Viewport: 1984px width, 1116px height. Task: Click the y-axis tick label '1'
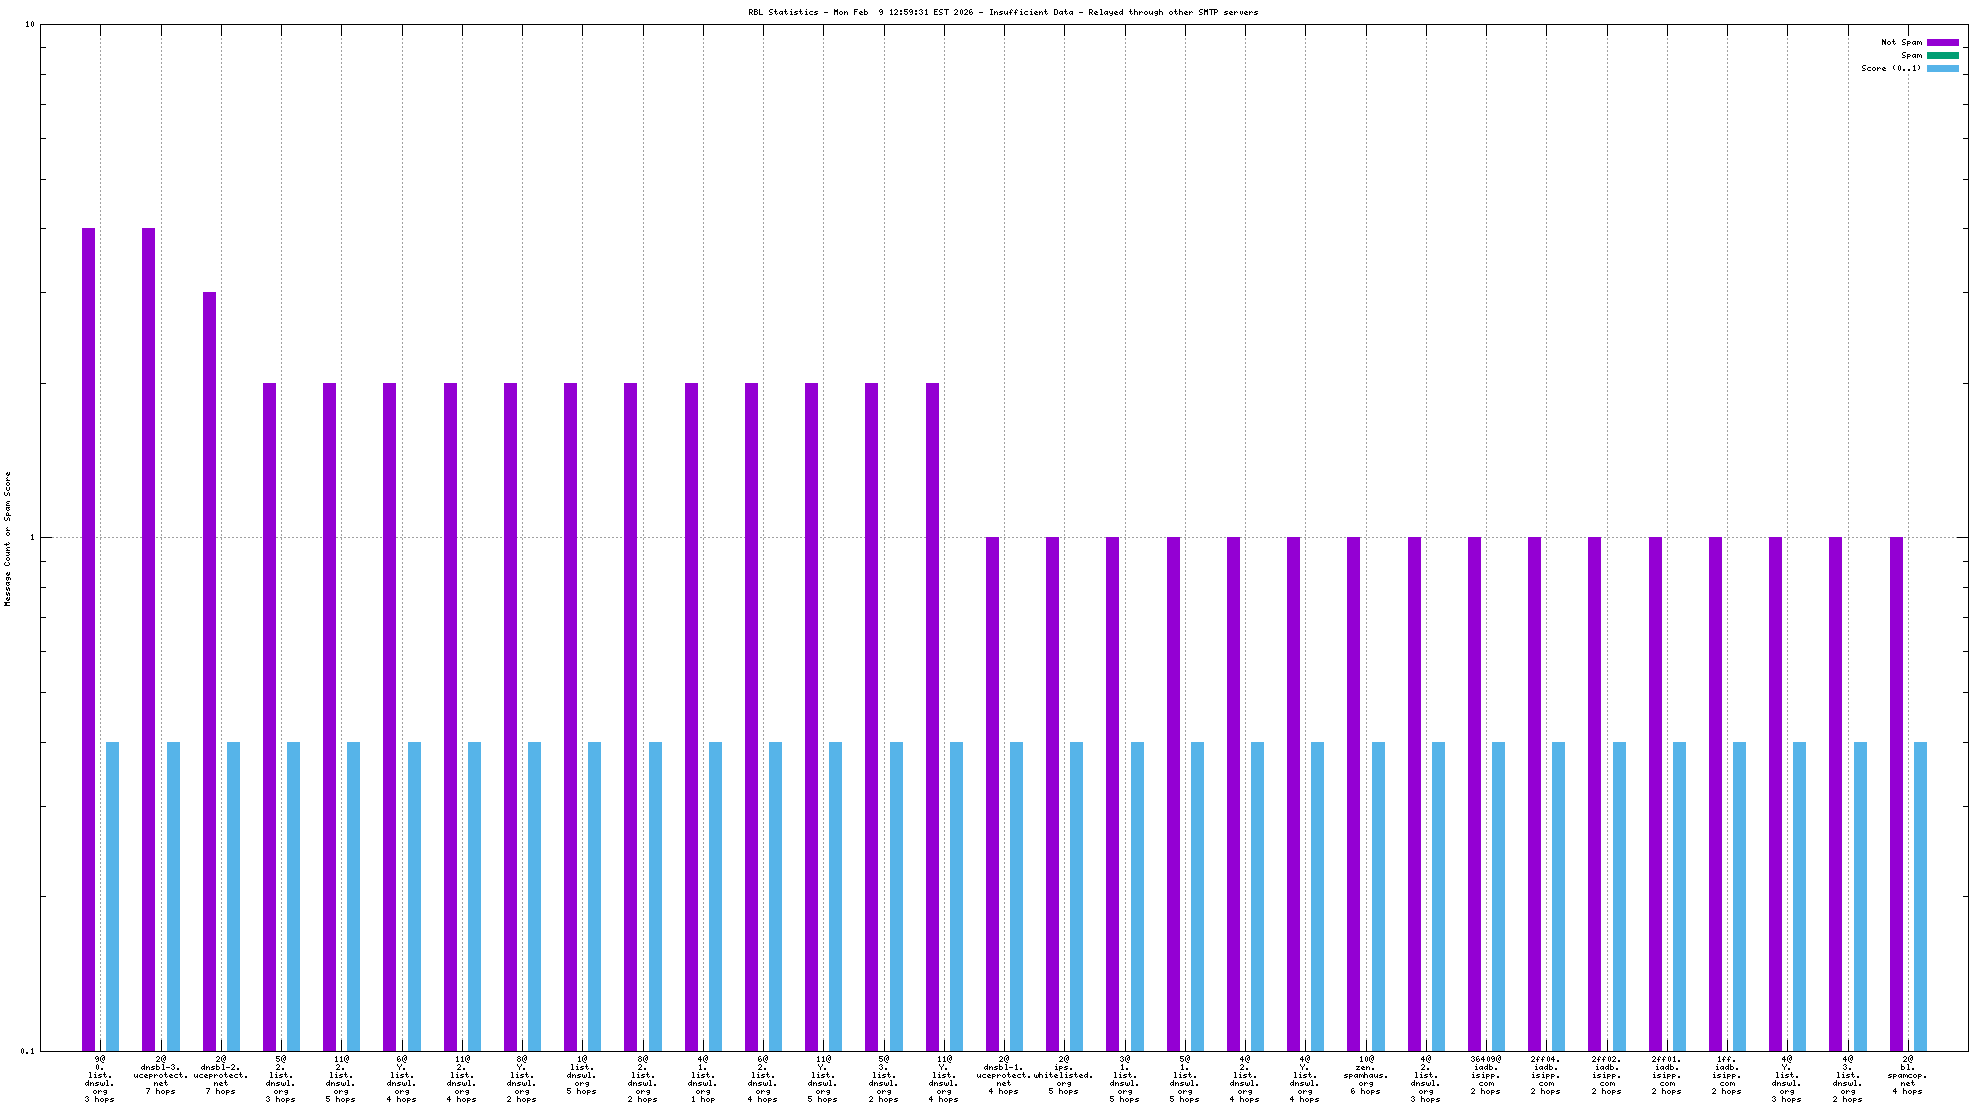tap(31, 538)
